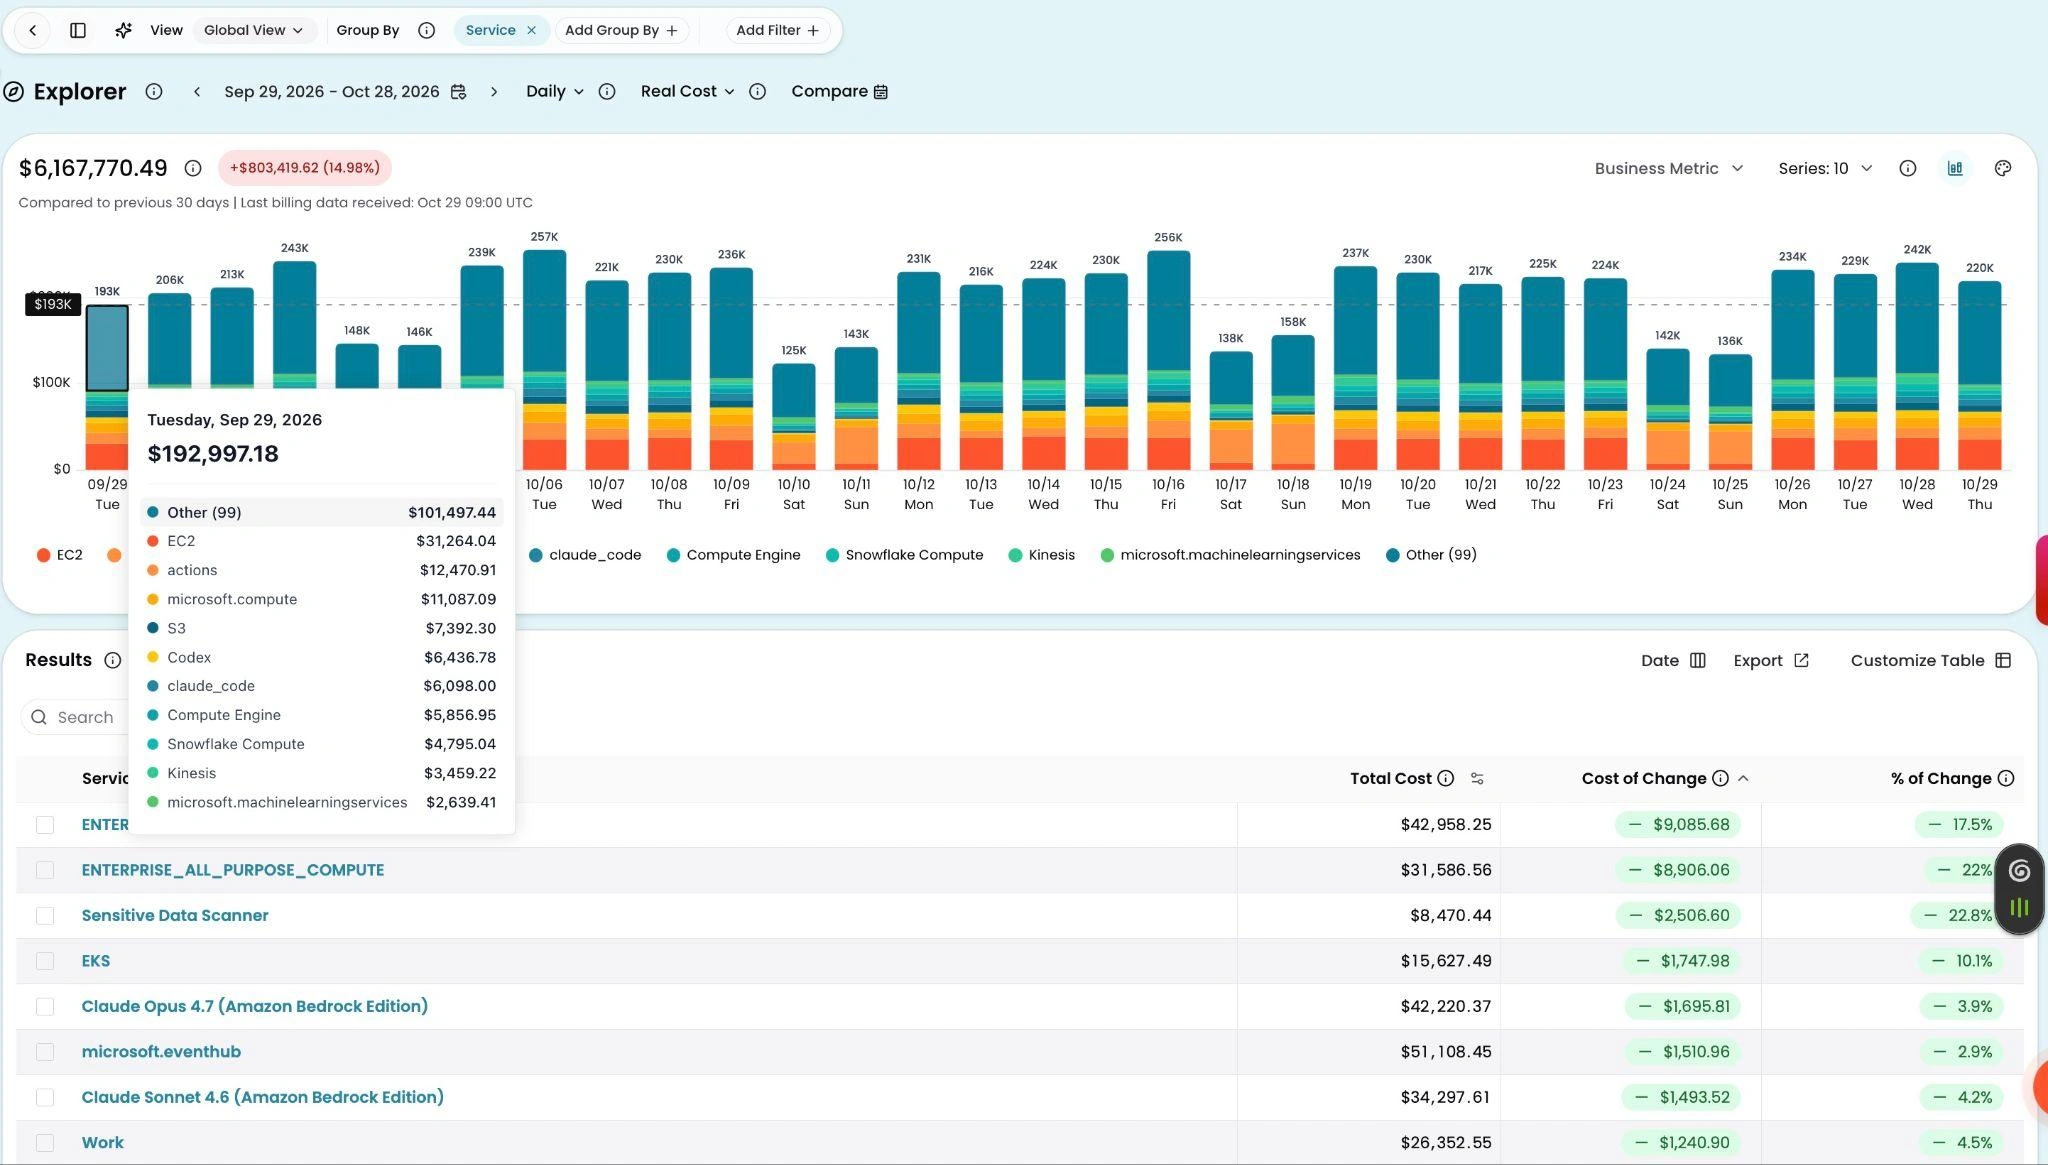Click Cost of Change info icon
The width and height of the screenshot is (2048, 1165).
pyautogui.click(x=1720, y=778)
